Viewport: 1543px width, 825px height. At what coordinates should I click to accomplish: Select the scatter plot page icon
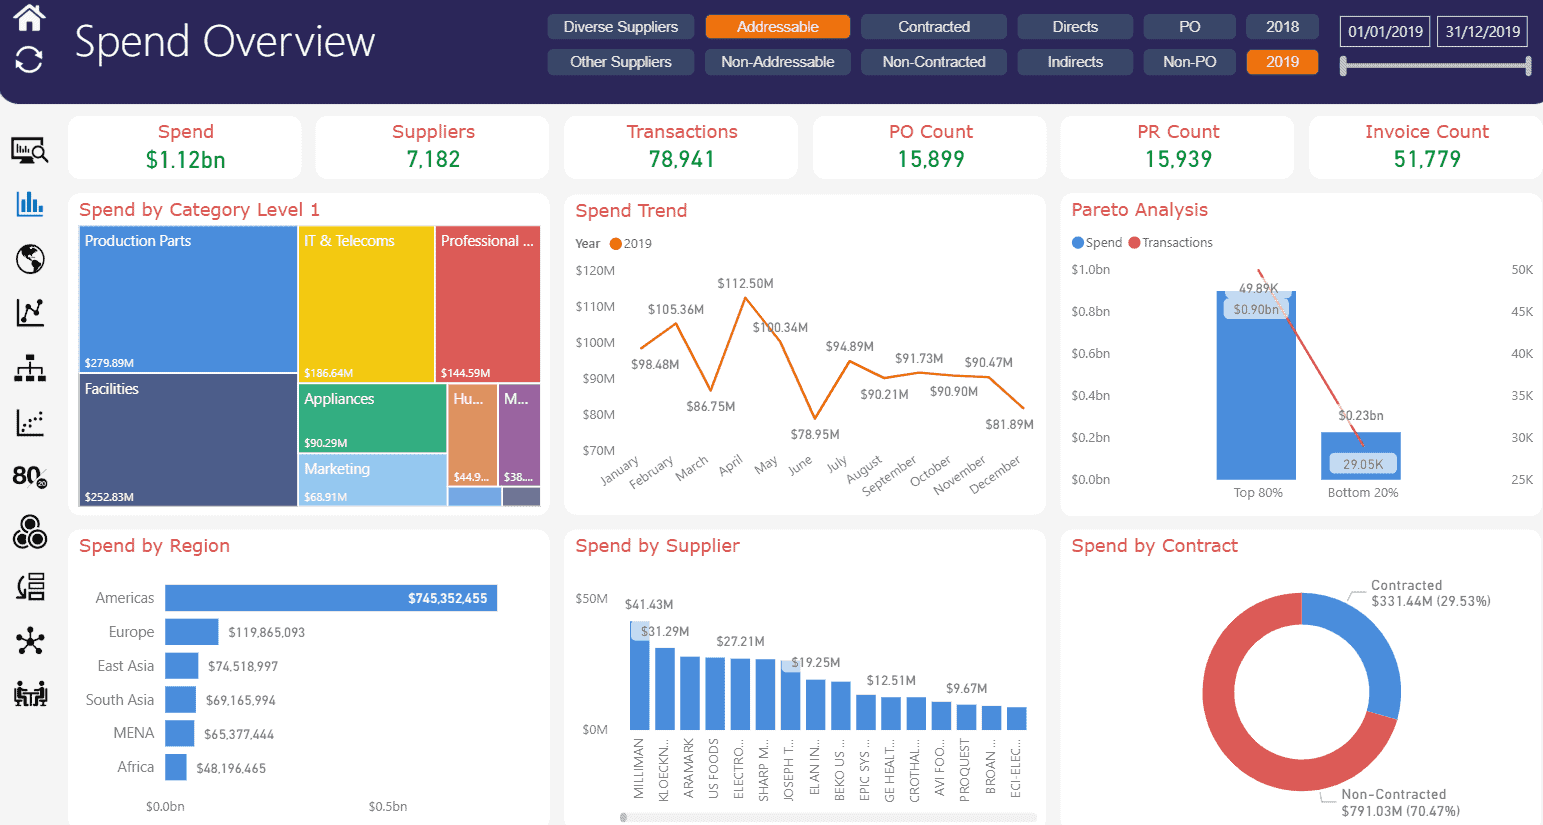click(x=29, y=421)
